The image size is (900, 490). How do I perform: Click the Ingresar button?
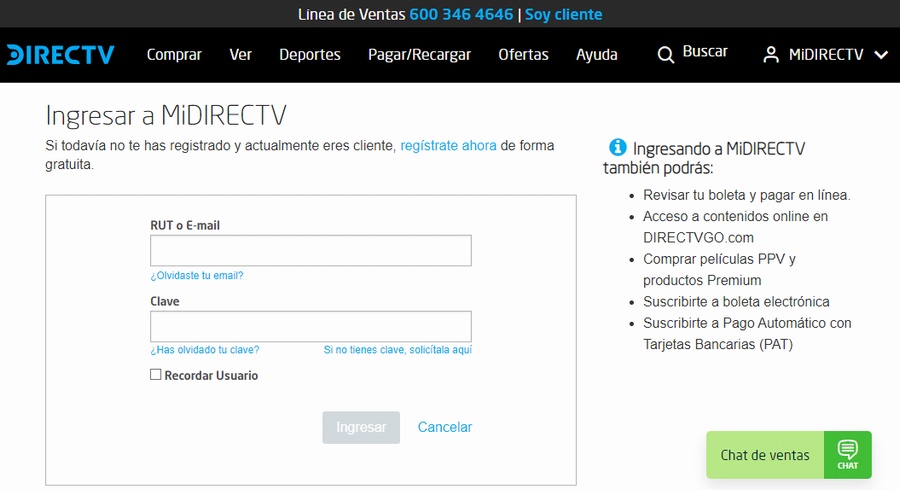361,427
